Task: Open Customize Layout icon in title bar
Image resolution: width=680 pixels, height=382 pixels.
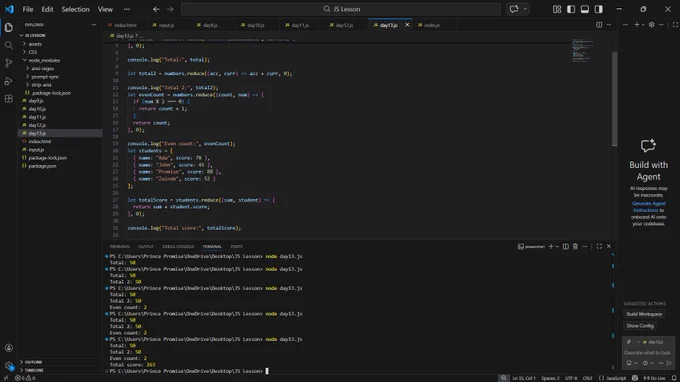Action: [x=557, y=9]
